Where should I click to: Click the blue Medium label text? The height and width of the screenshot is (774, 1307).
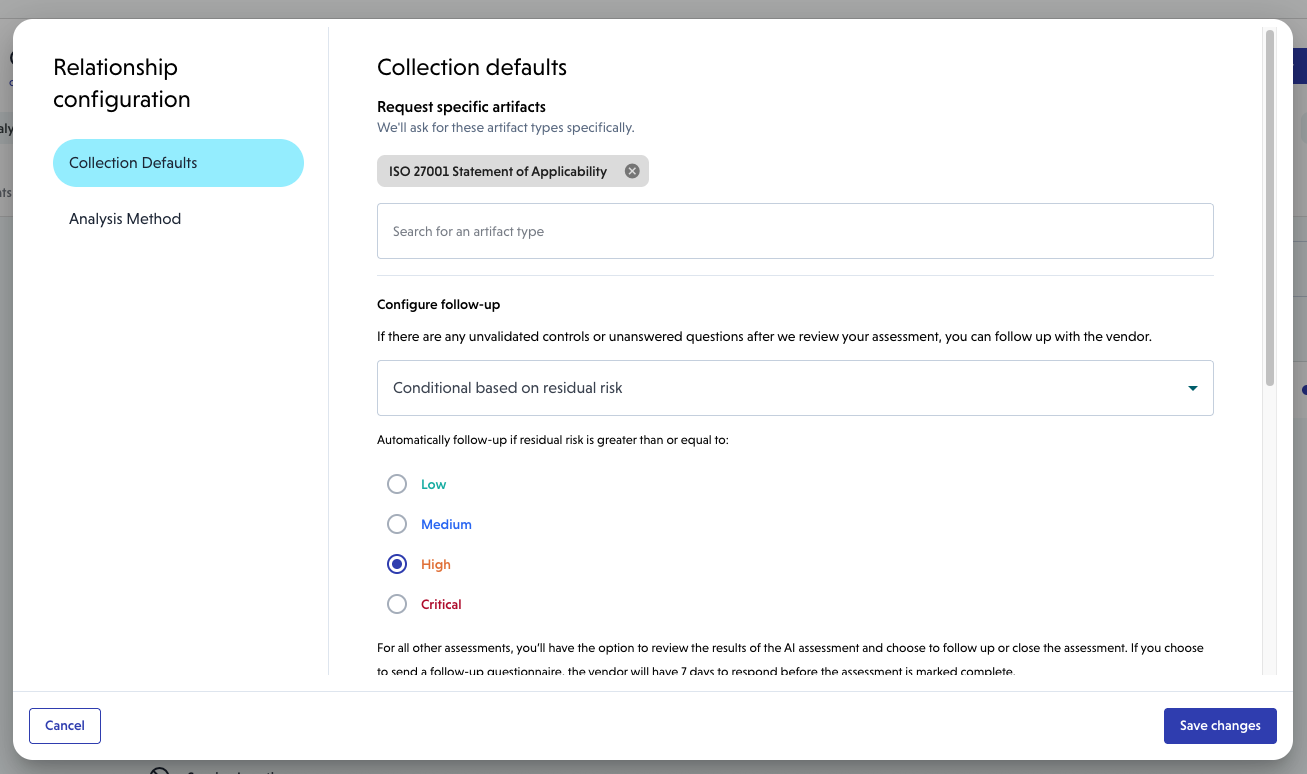(446, 525)
